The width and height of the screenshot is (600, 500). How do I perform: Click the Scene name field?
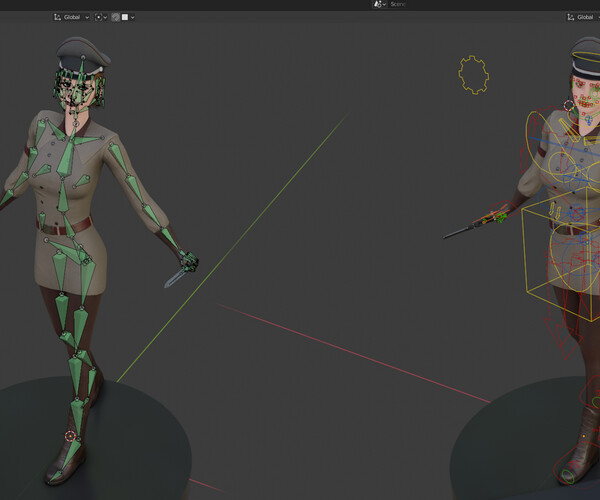click(x=398, y=4)
